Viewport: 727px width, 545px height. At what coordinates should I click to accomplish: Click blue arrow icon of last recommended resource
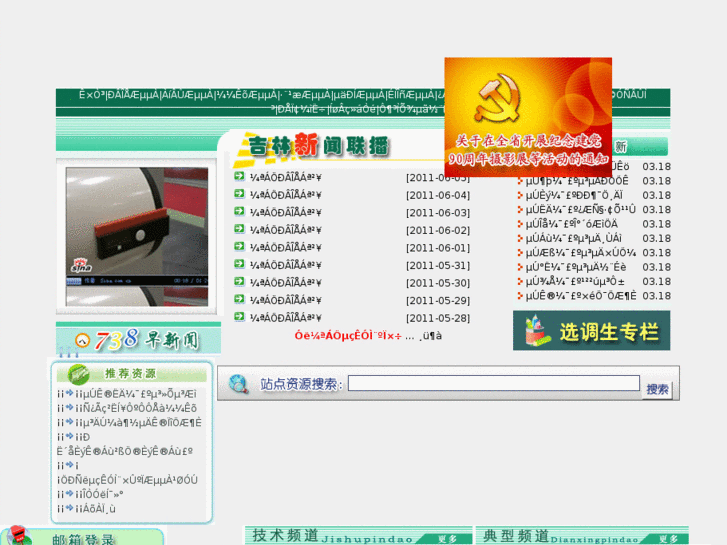[x=69, y=507]
